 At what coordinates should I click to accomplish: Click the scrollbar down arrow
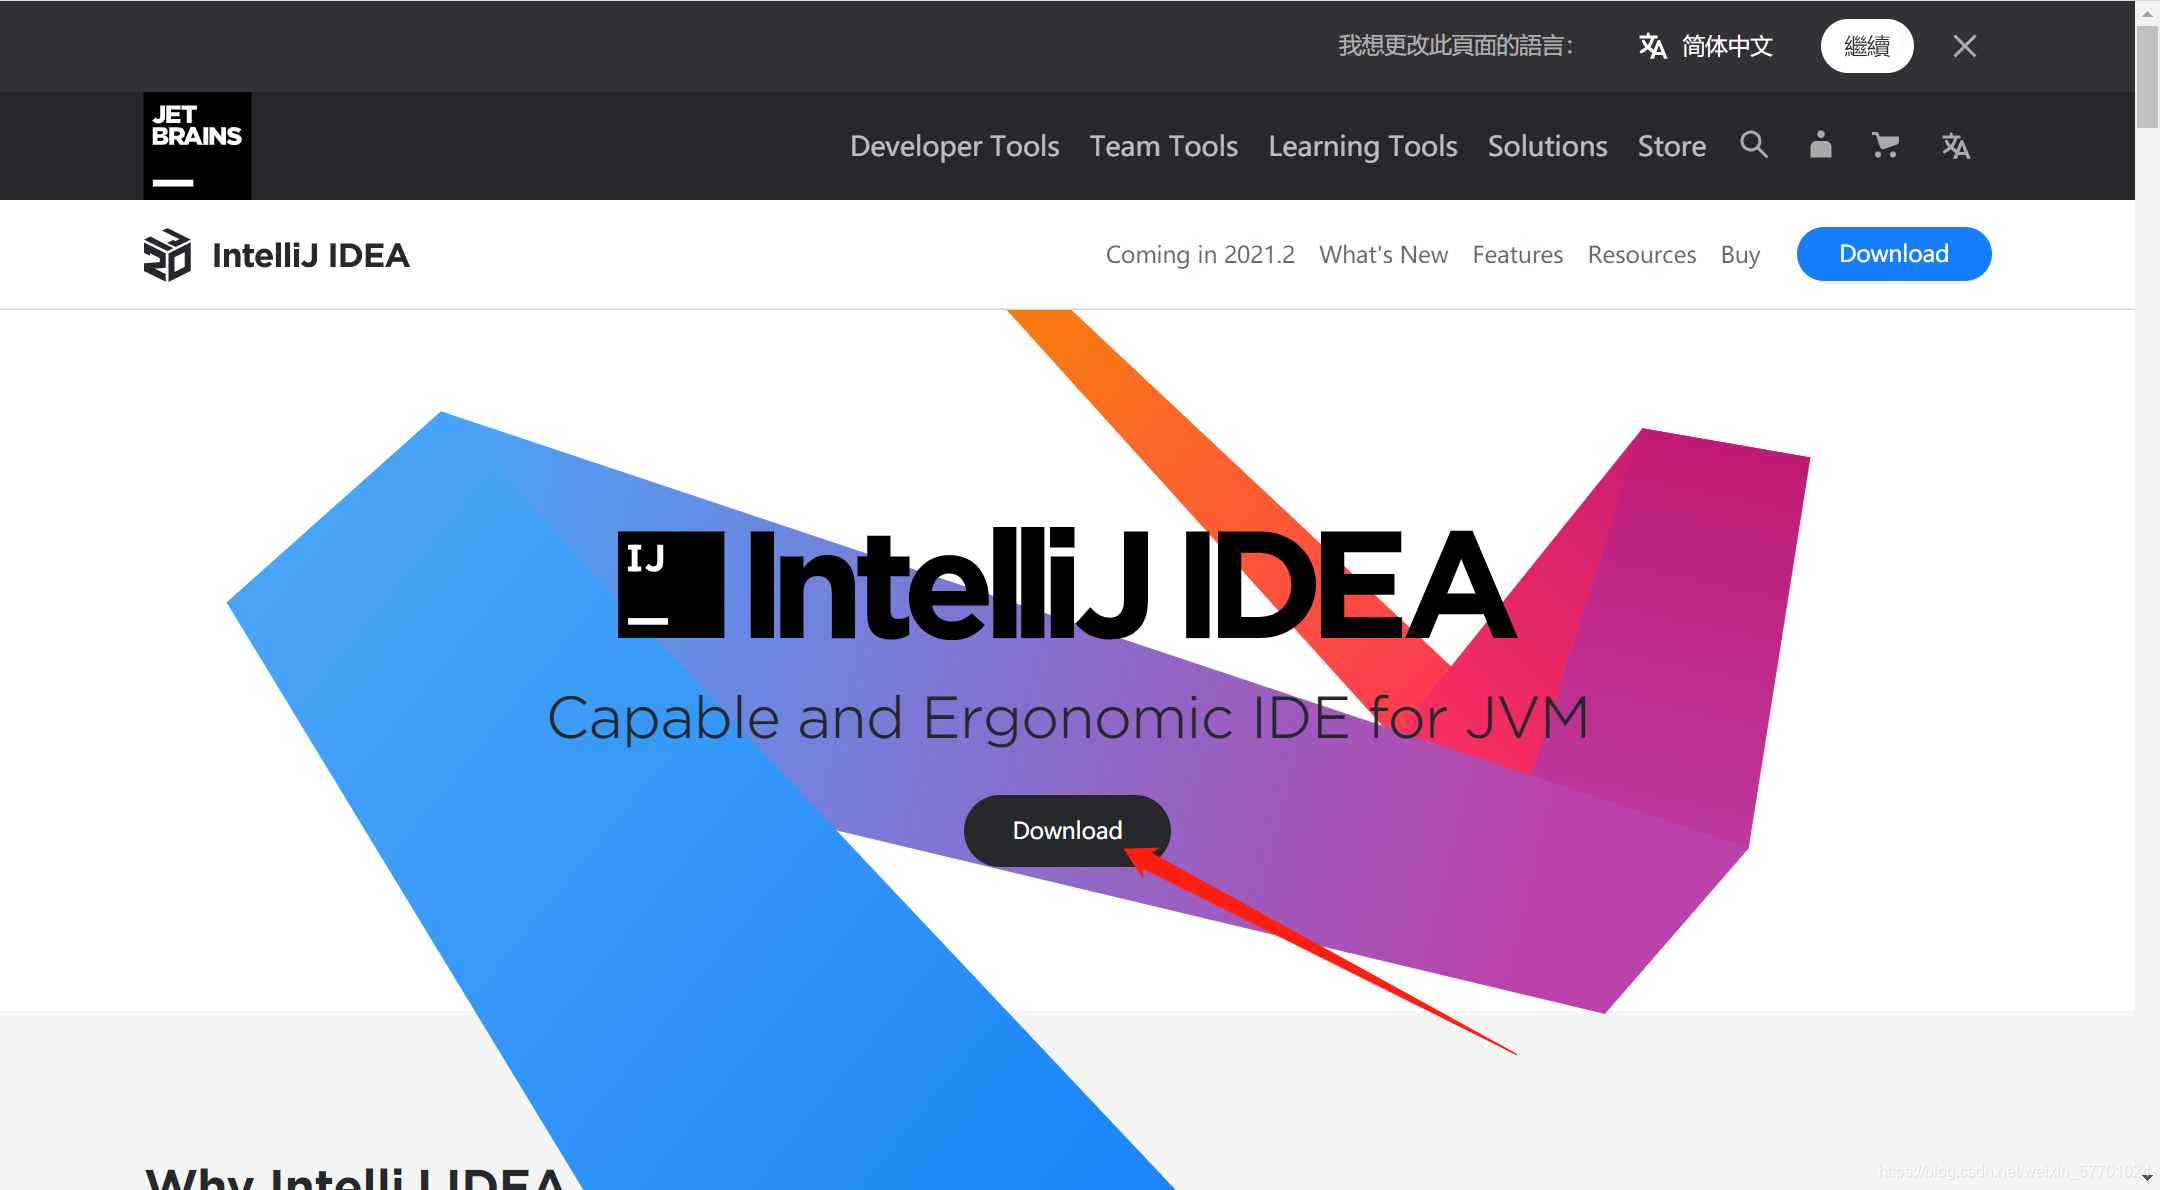(2147, 1178)
